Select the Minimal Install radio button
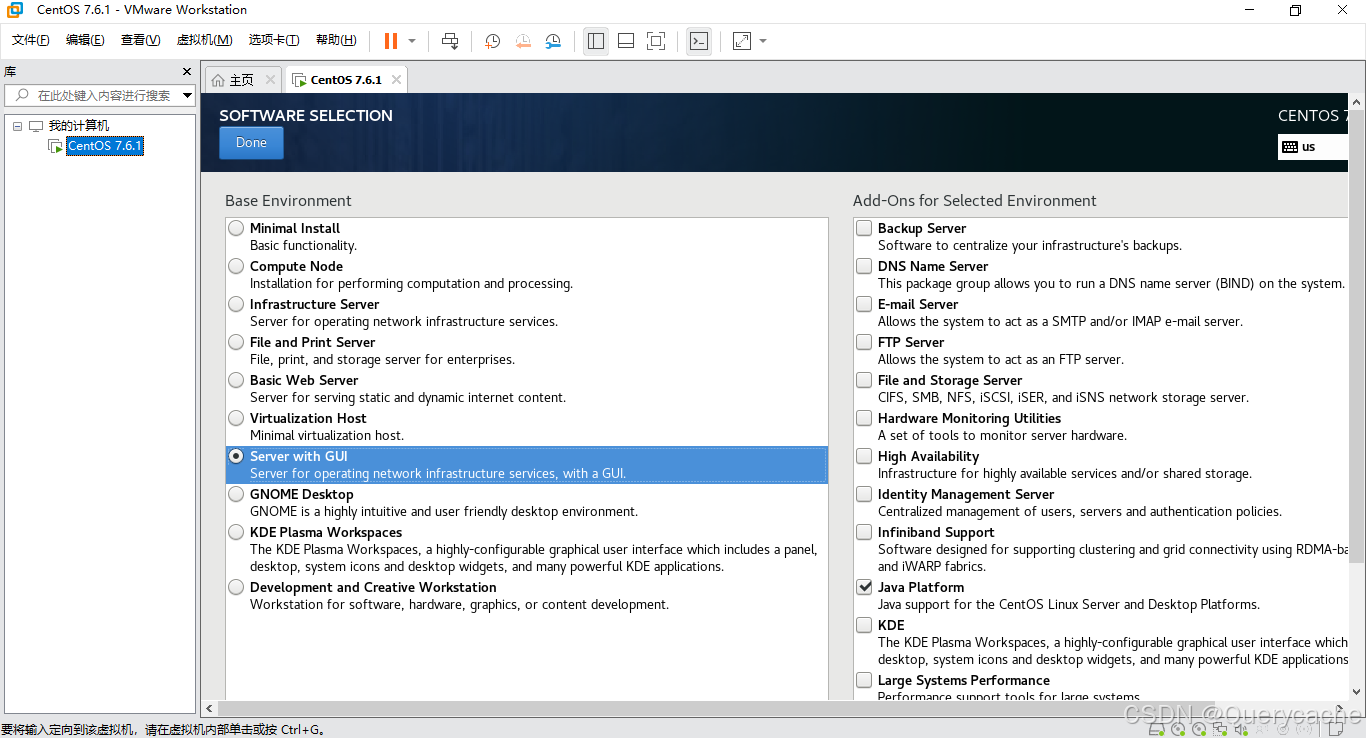Screen dimensions: 1366x738 point(236,228)
